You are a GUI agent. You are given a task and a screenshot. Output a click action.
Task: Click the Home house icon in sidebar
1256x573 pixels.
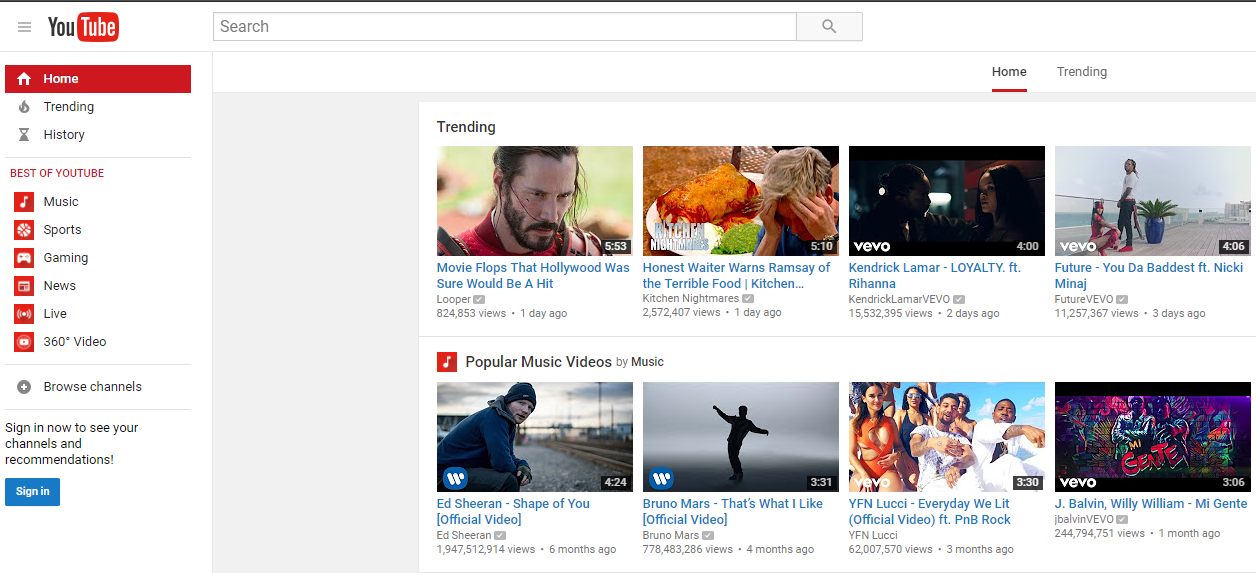(x=24, y=79)
